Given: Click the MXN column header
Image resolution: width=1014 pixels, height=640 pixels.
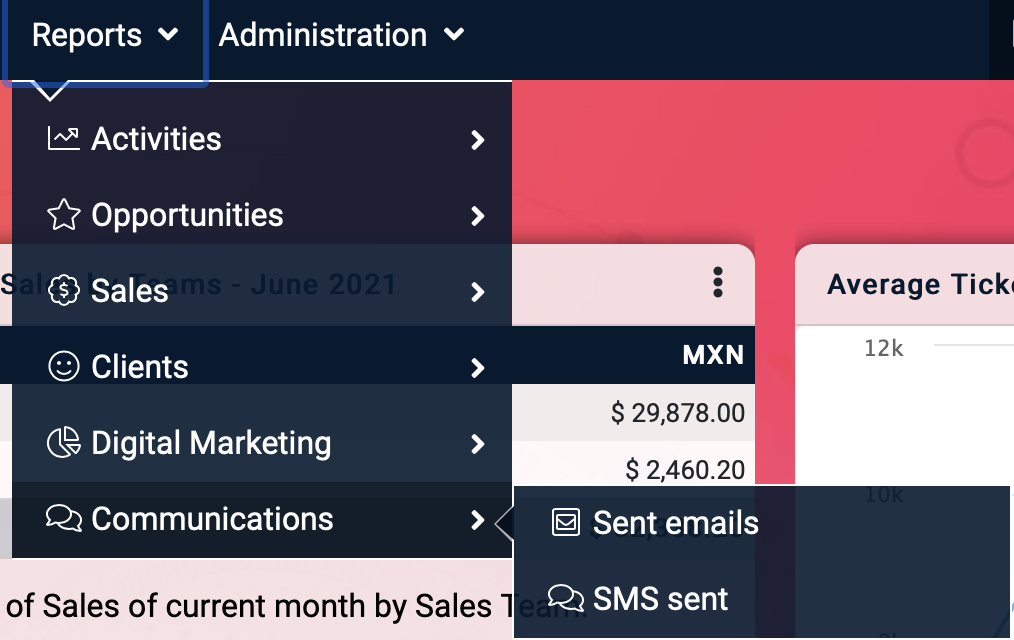Looking at the screenshot, I should (x=713, y=355).
